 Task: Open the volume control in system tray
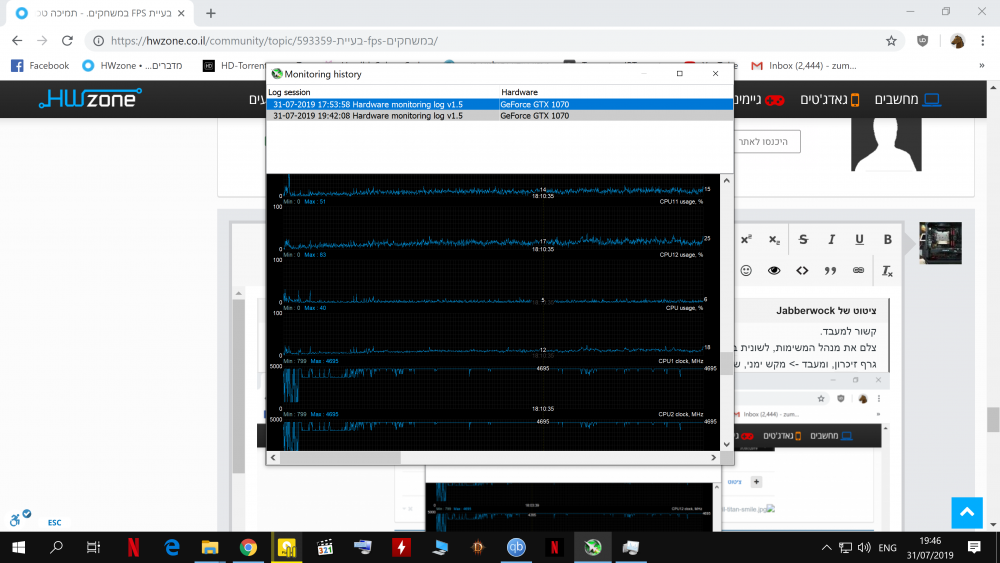click(x=864, y=547)
